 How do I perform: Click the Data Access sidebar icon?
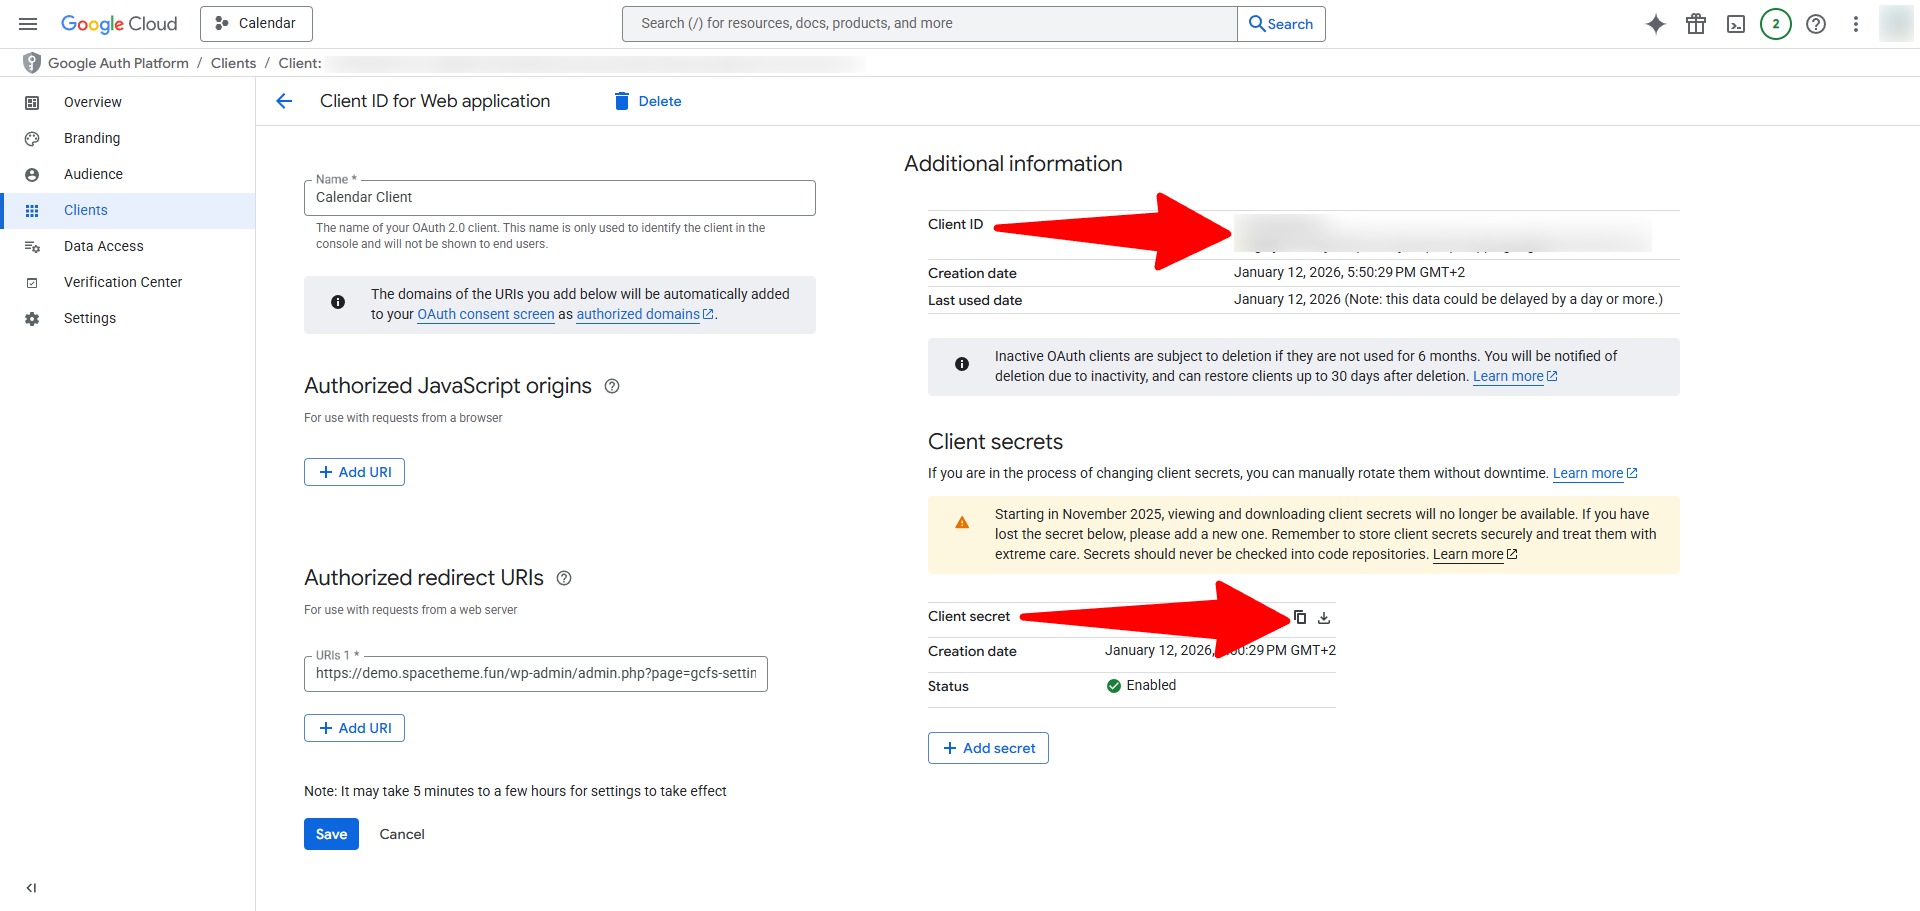[32, 246]
